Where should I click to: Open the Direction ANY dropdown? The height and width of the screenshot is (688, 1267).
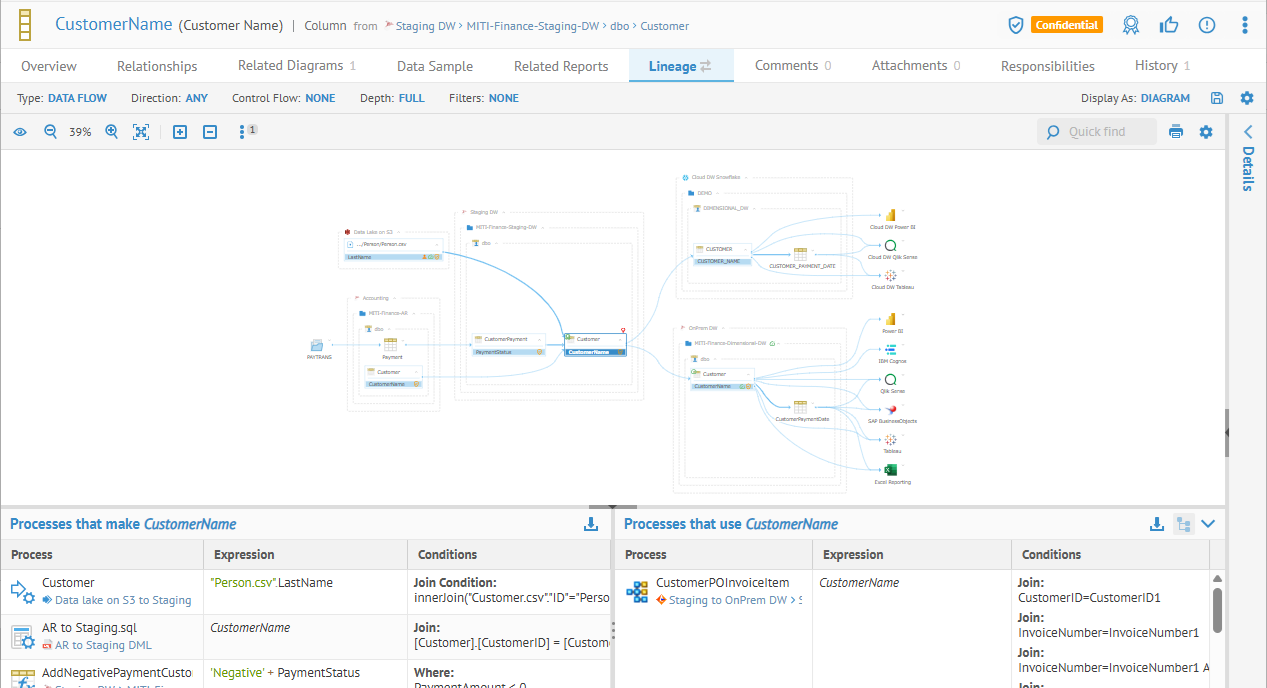coord(196,98)
